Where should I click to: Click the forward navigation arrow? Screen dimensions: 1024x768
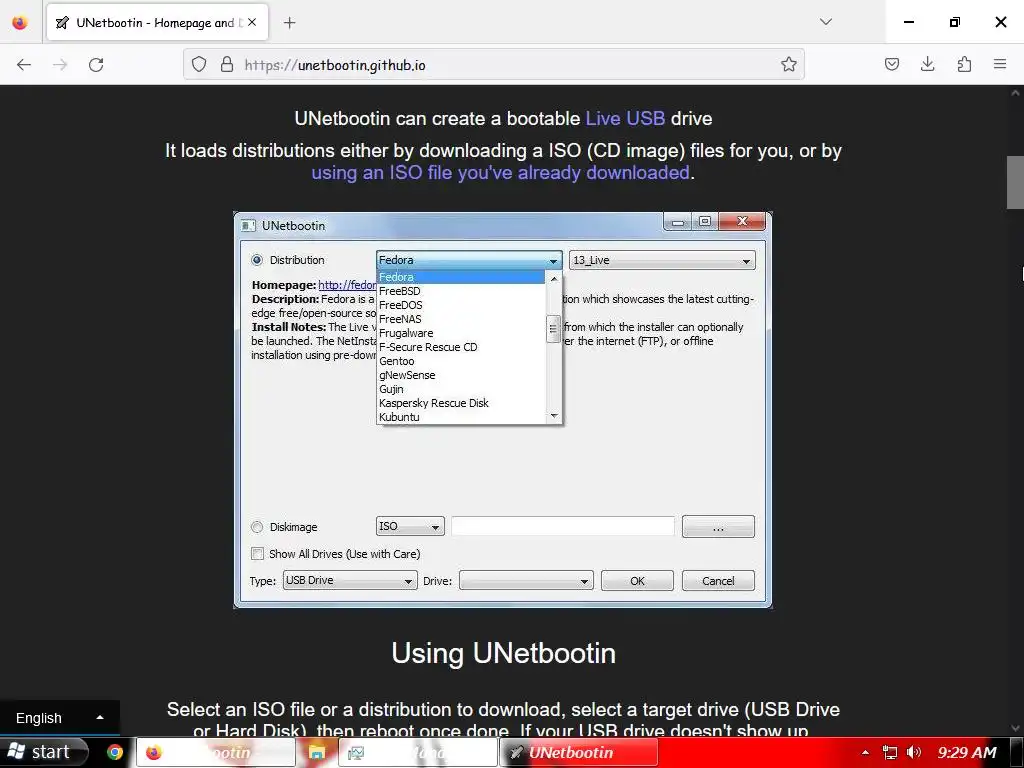coord(60,65)
